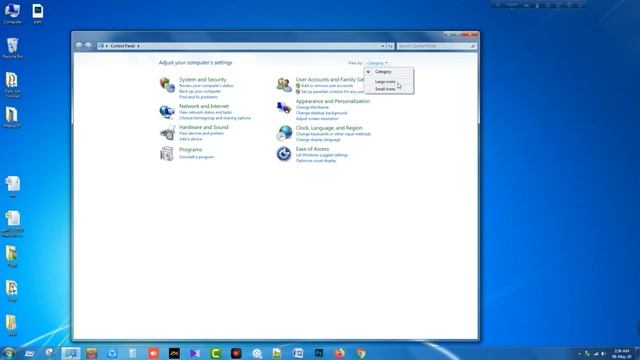Open the black chart app in taskbar
The image size is (640, 360).
174,353
